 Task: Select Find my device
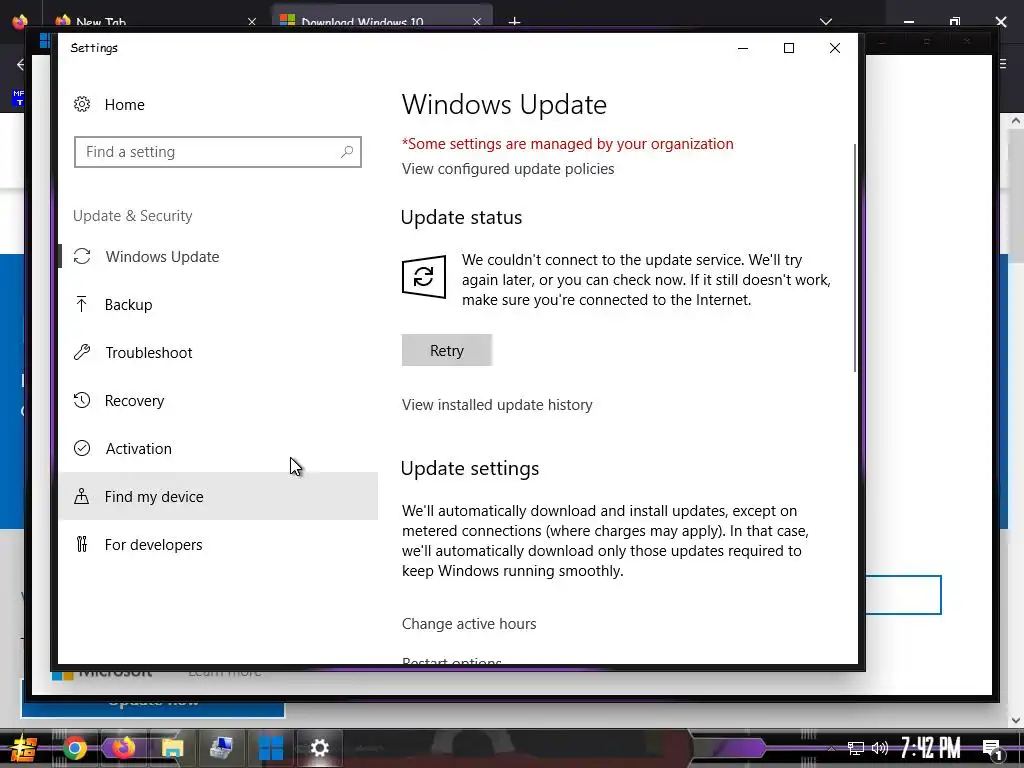[x=218, y=496]
